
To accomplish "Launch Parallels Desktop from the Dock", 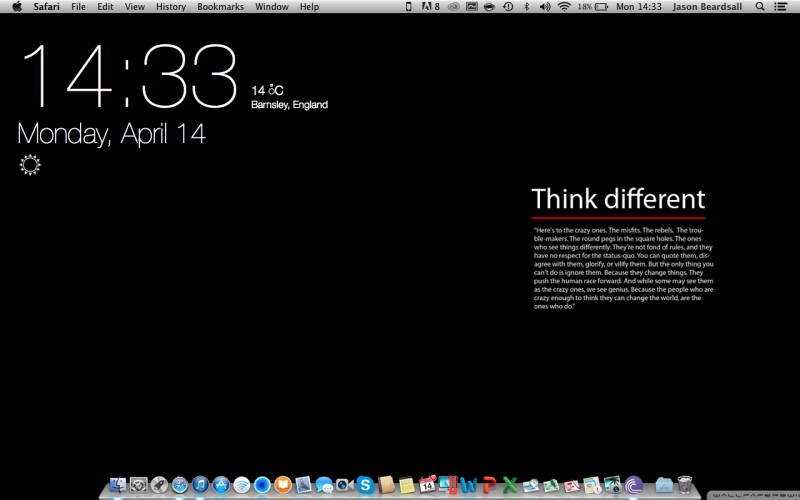I will coord(447,484).
